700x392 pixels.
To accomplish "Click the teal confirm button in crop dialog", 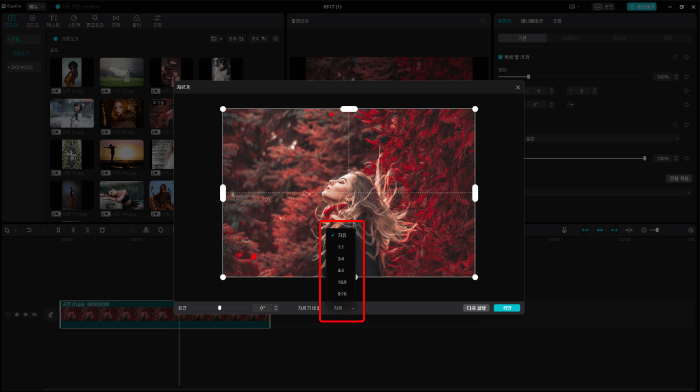I will [x=507, y=308].
